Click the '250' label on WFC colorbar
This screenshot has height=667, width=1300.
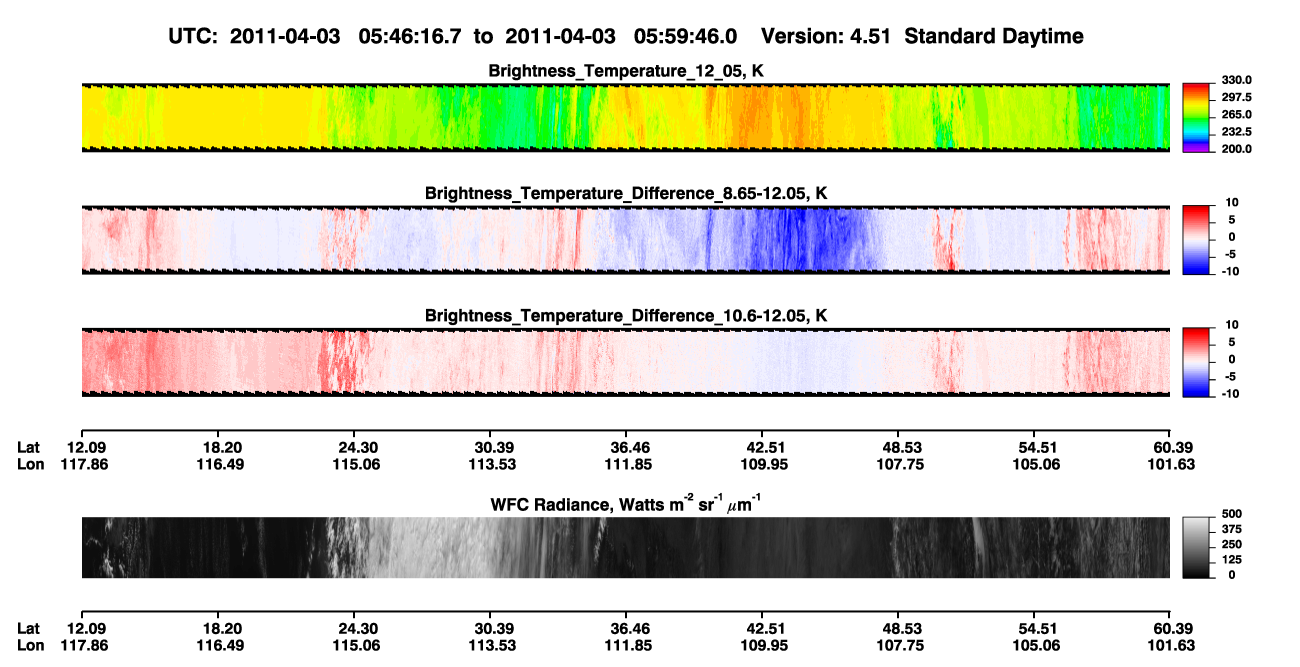(1231, 545)
